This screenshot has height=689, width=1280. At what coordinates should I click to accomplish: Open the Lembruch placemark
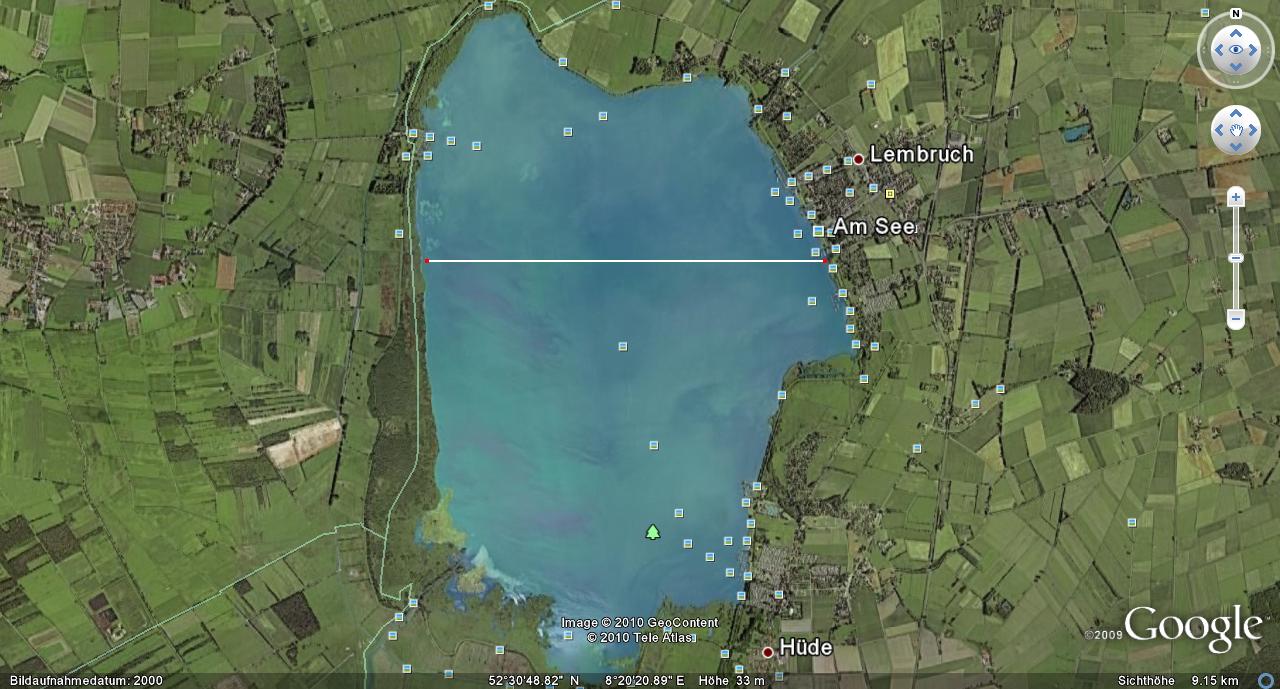click(x=858, y=159)
